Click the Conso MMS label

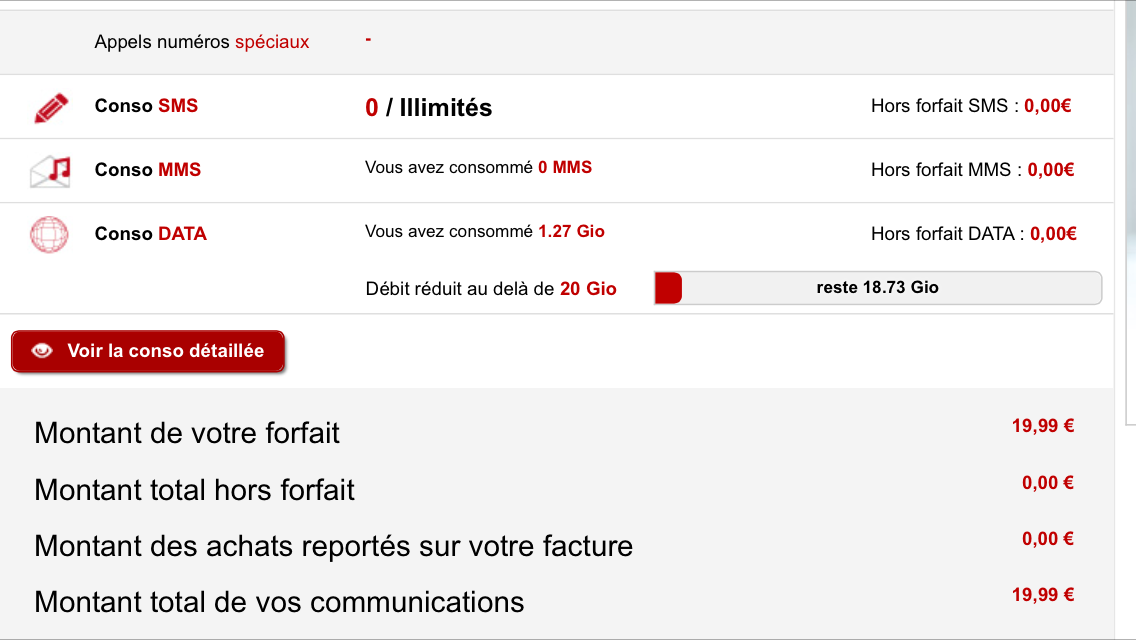[x=148, y=170]
